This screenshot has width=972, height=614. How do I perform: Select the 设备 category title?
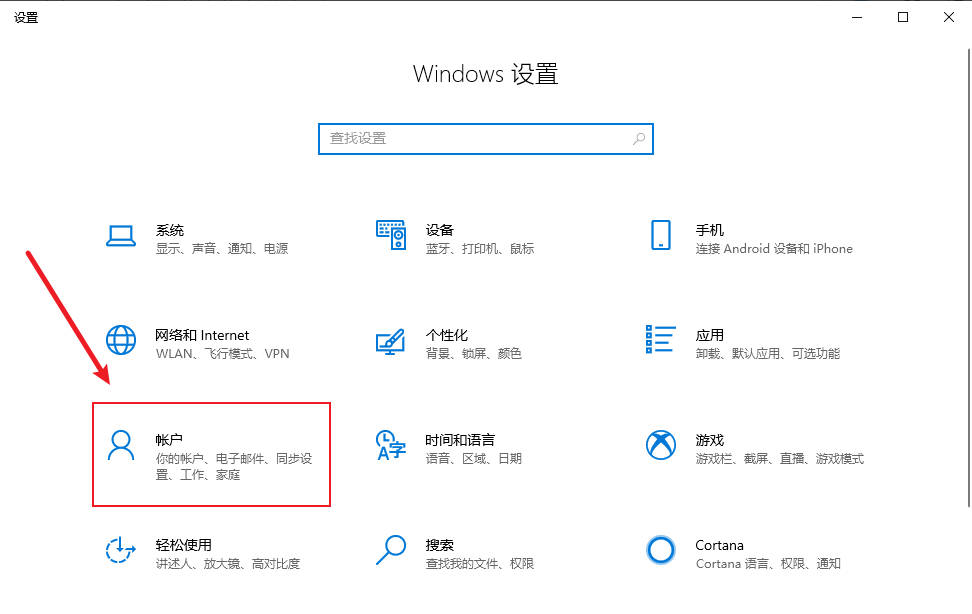(x=440, y=230)
